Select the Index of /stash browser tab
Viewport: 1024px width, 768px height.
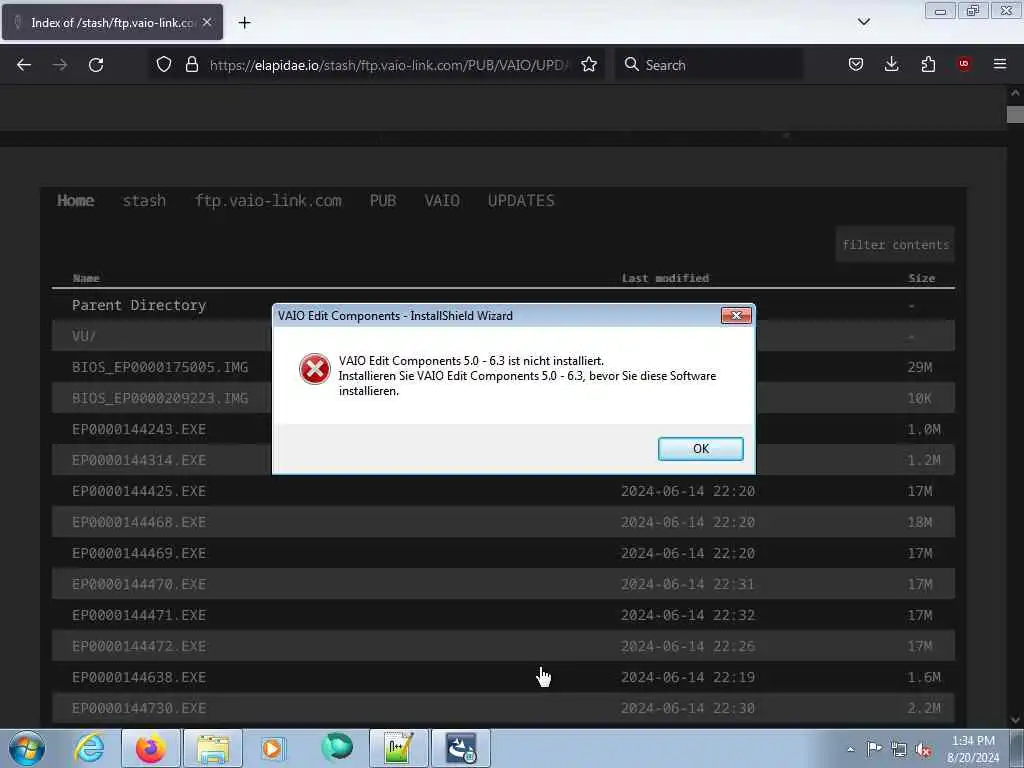[112, 22]
